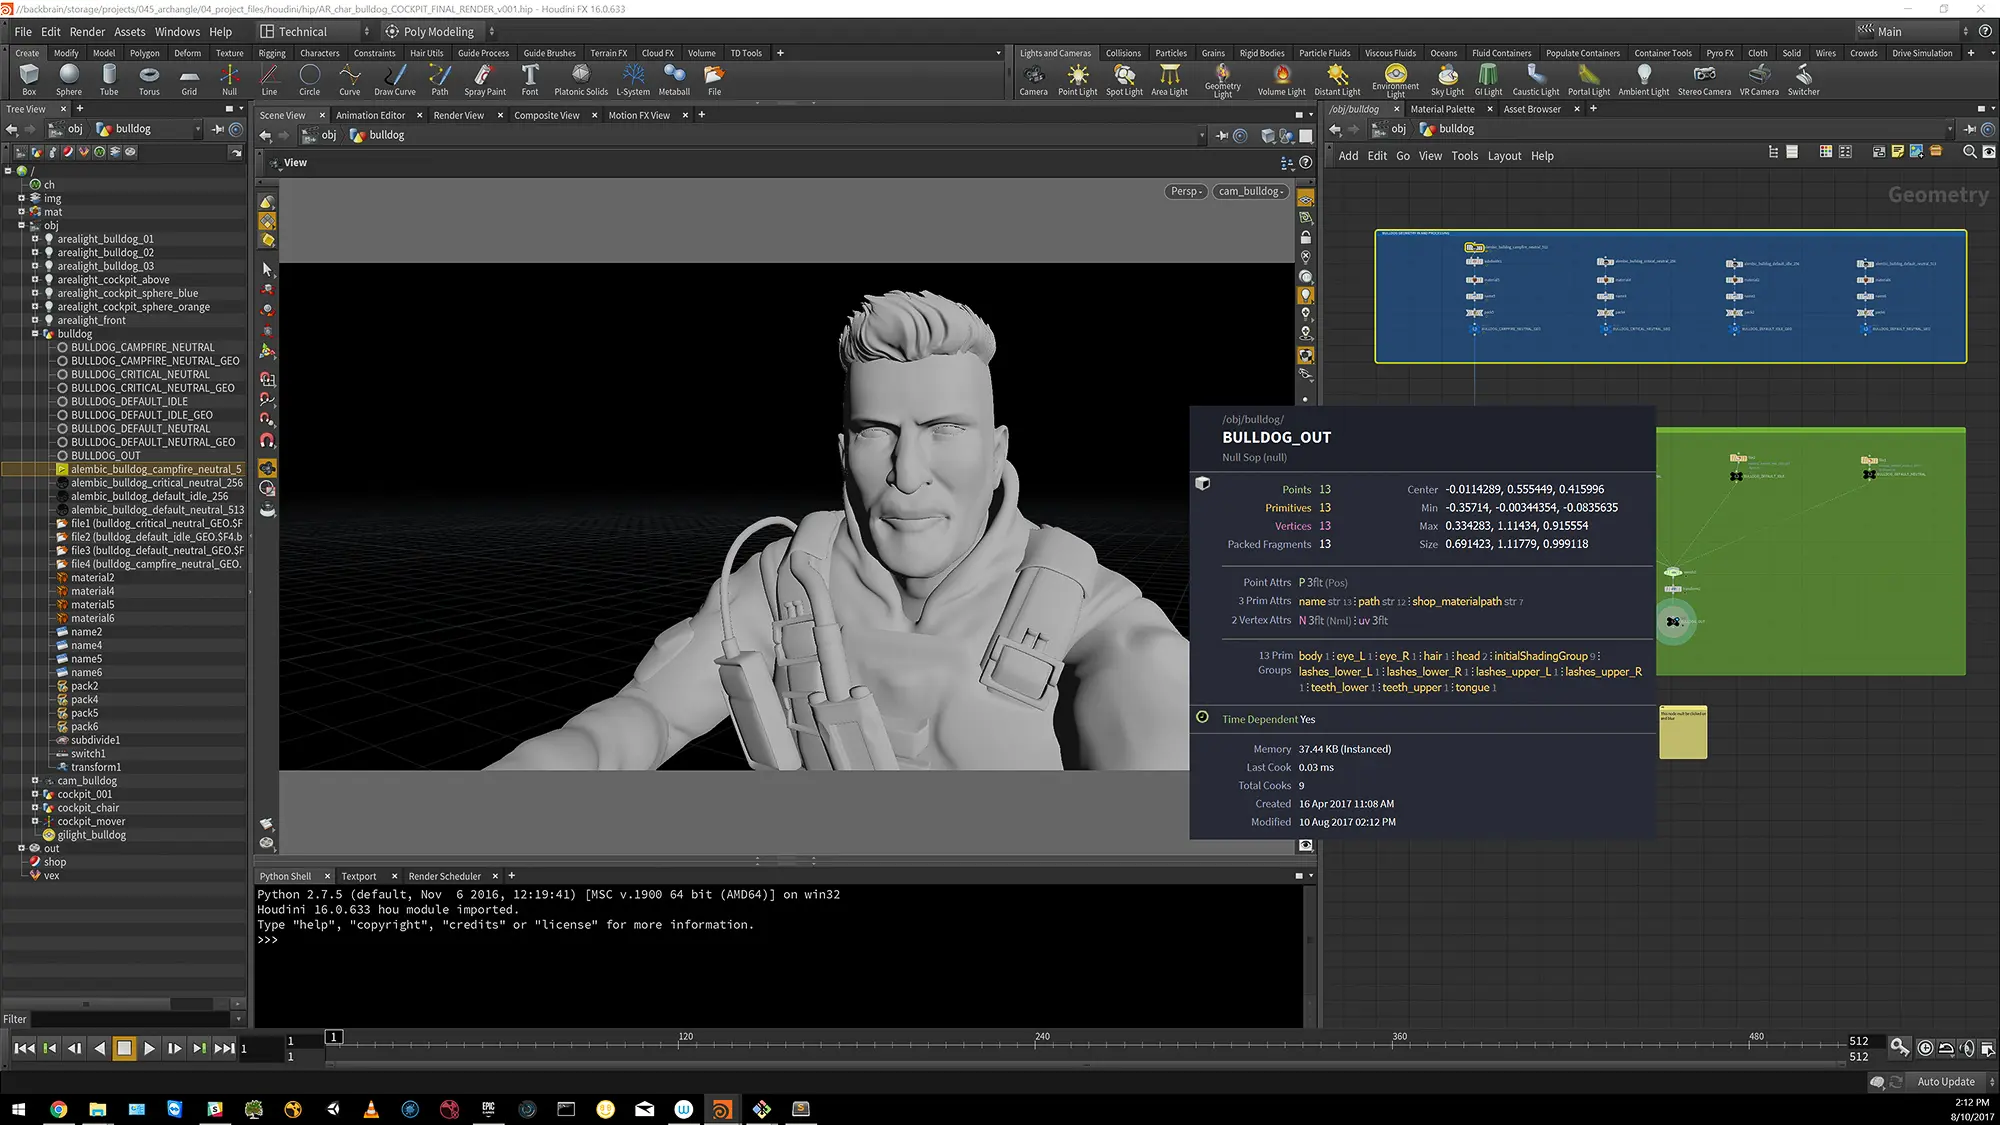Open the Render menu
2000x1125 pixels.
87,32
